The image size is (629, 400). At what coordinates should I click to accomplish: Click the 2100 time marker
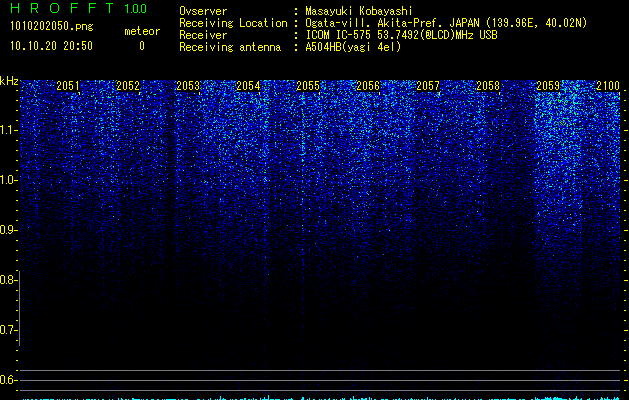[x=608, y=85]
